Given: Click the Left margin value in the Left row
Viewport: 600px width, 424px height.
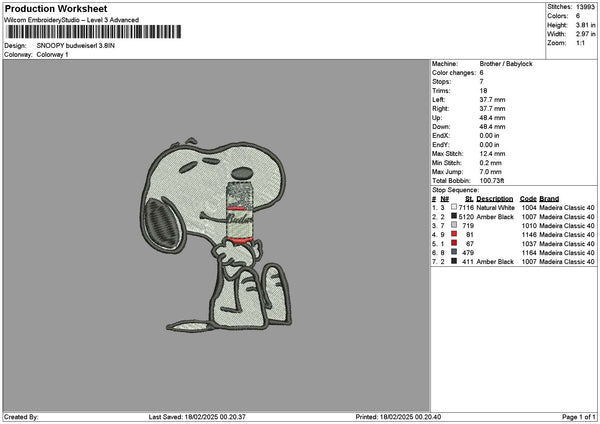Looking at the screenshot, I should pos(492,100).
